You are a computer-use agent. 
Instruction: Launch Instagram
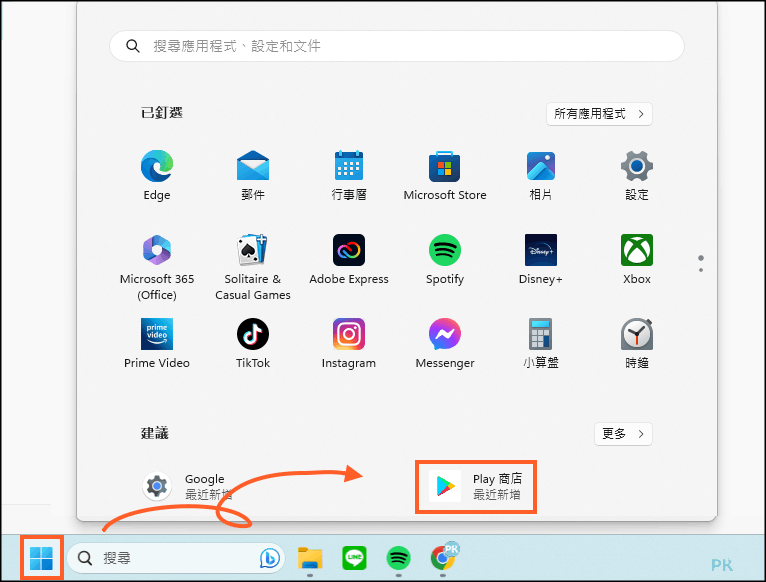(x=349, y=344)
